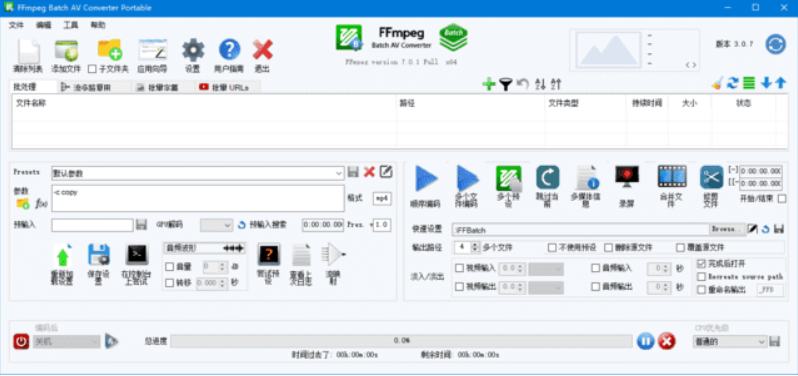Screen dimensions: 798x376
Task: Open the Edit menu
Action: click(43, 25)
